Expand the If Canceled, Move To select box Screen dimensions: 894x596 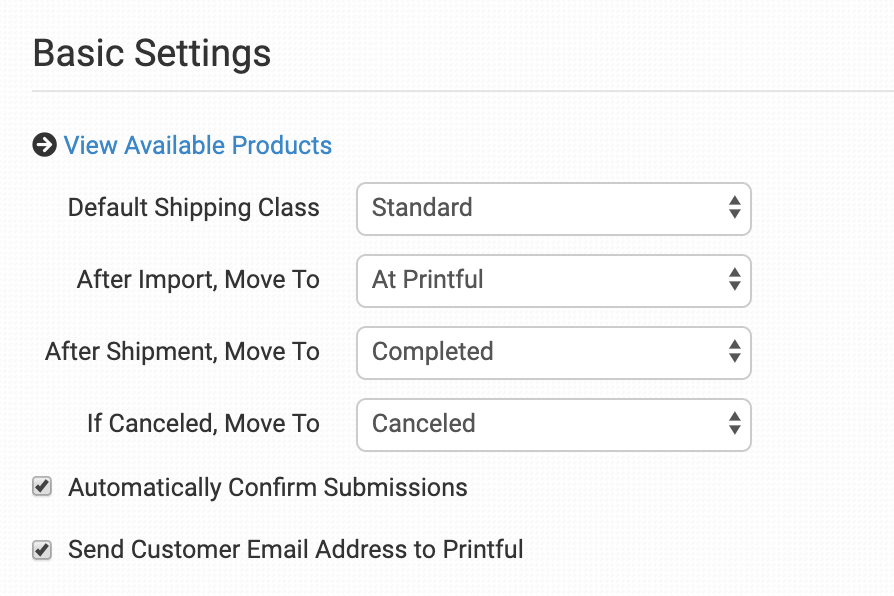553,424
